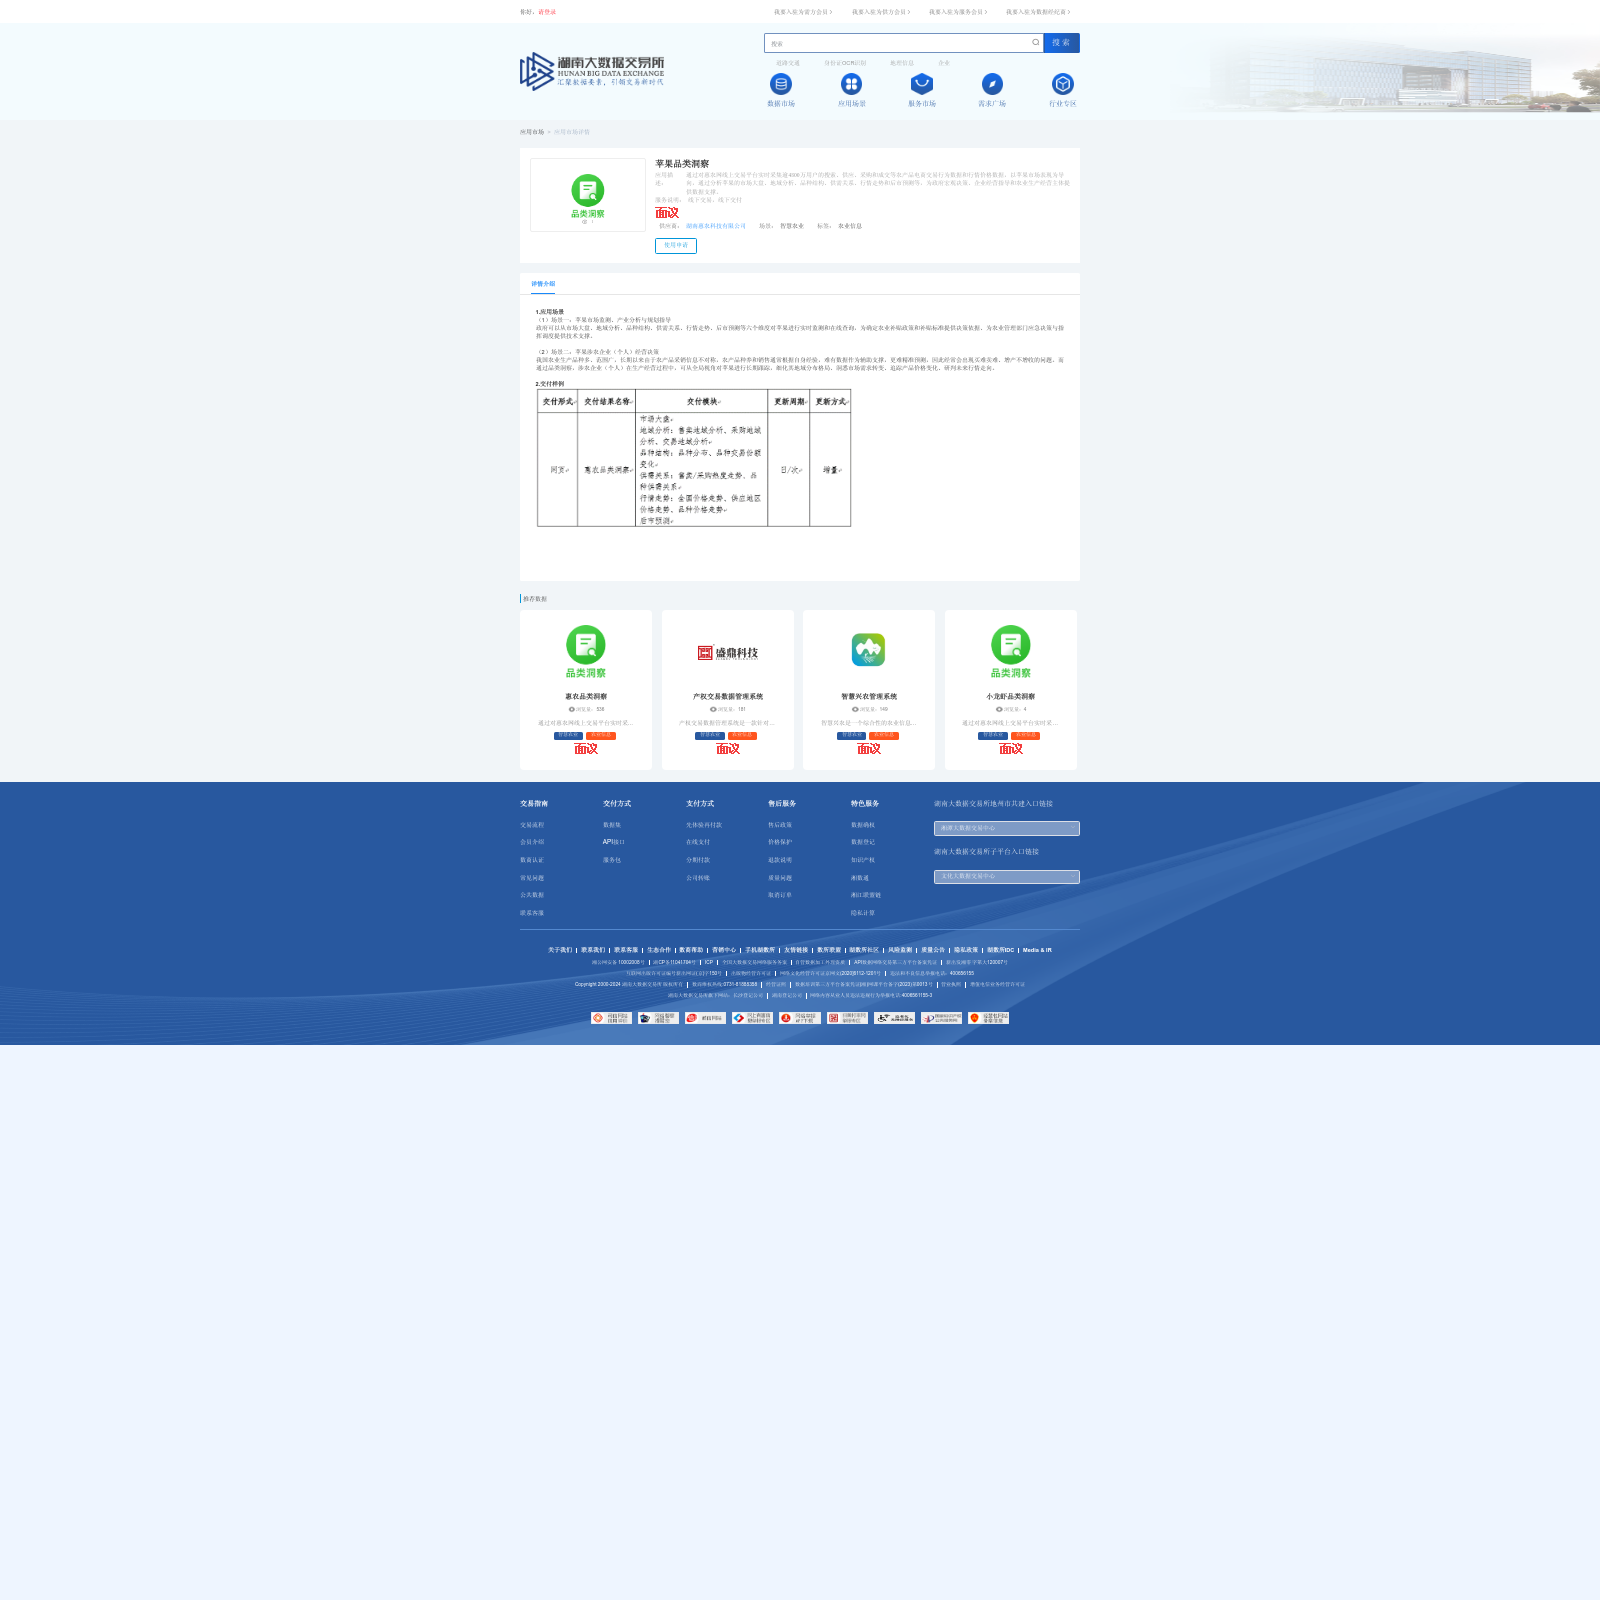The height and width of the screenshot is (1600, 1600).
Task: Open the 隐私政策 footer menu item
Action: (966, 950)
